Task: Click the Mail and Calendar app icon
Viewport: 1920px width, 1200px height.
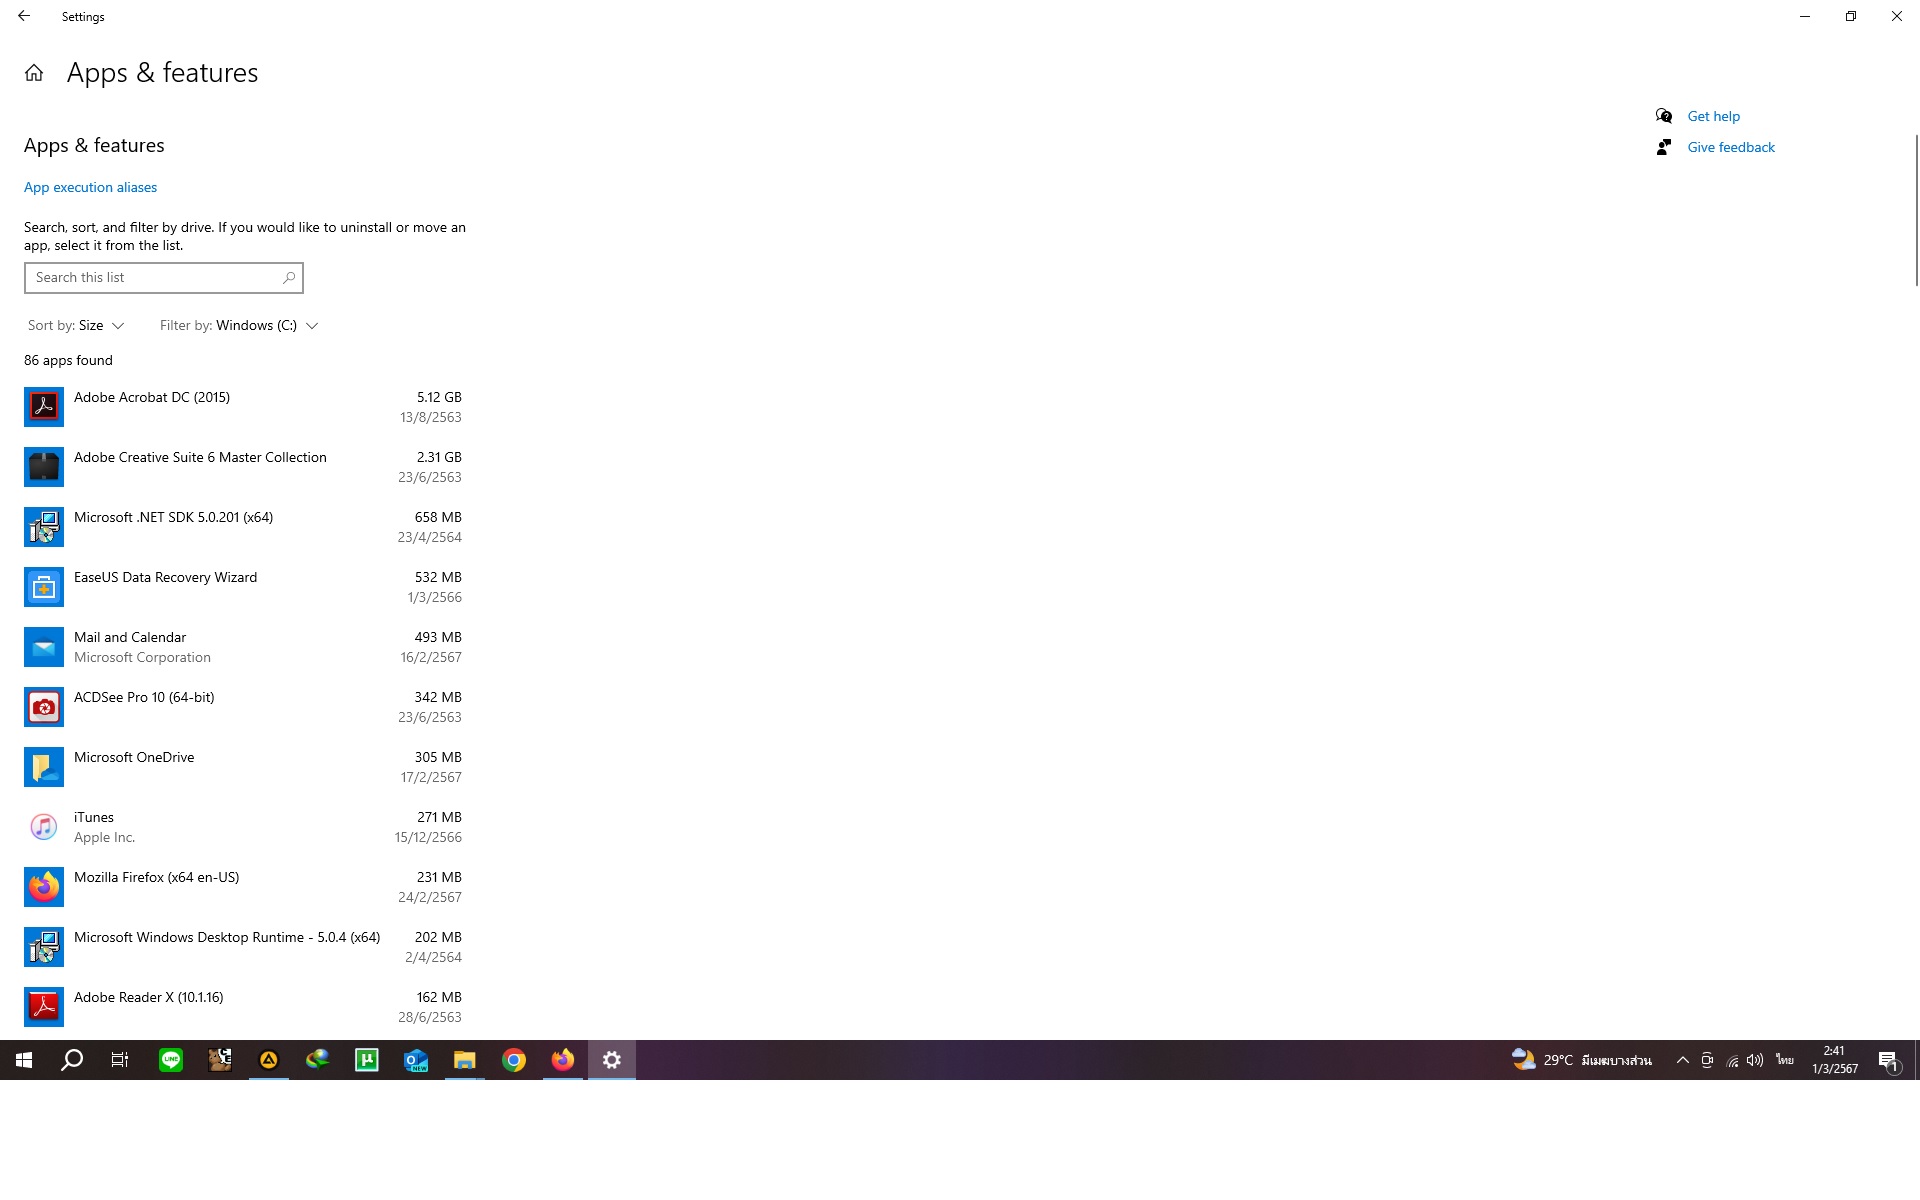Action: [44, 647]
